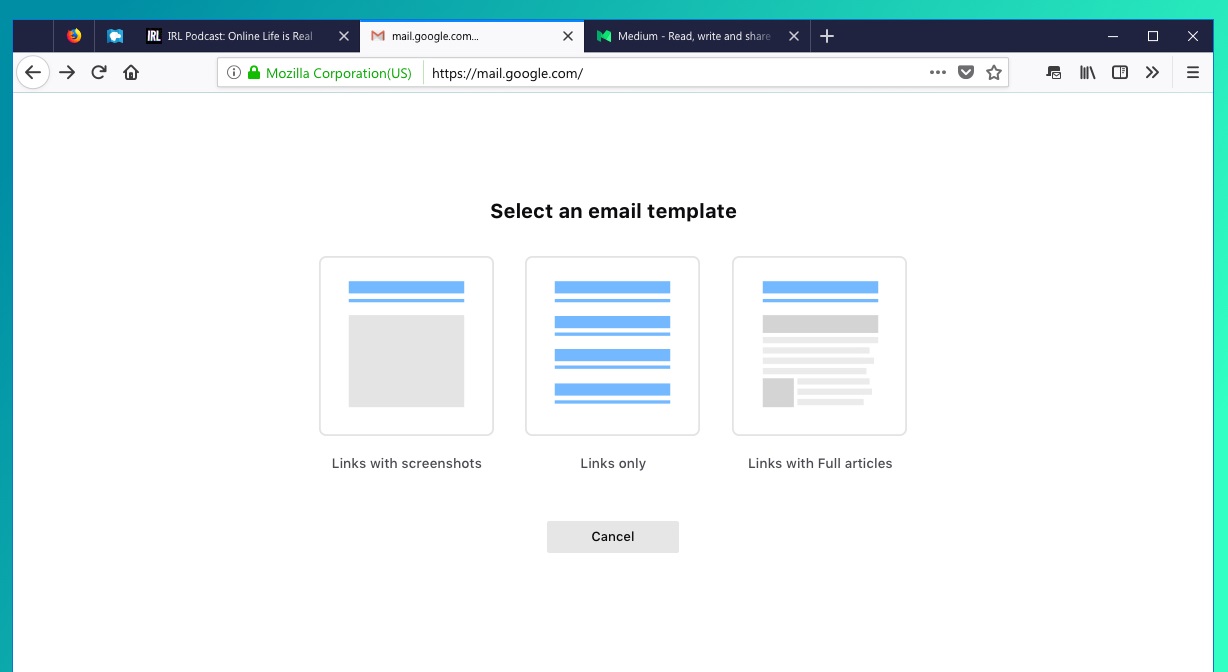The width and height of the screenshot is (1228, 672).
Task: Reload the current page
Action: [99, 73]
